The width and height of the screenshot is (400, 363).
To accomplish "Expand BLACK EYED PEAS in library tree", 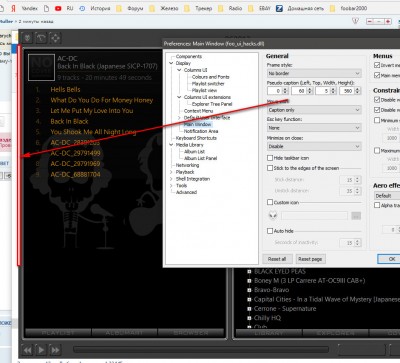I will click(249, 271).
